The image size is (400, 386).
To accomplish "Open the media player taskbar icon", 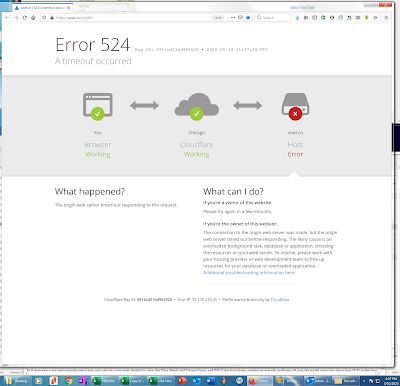I will (x=38, y=381).
